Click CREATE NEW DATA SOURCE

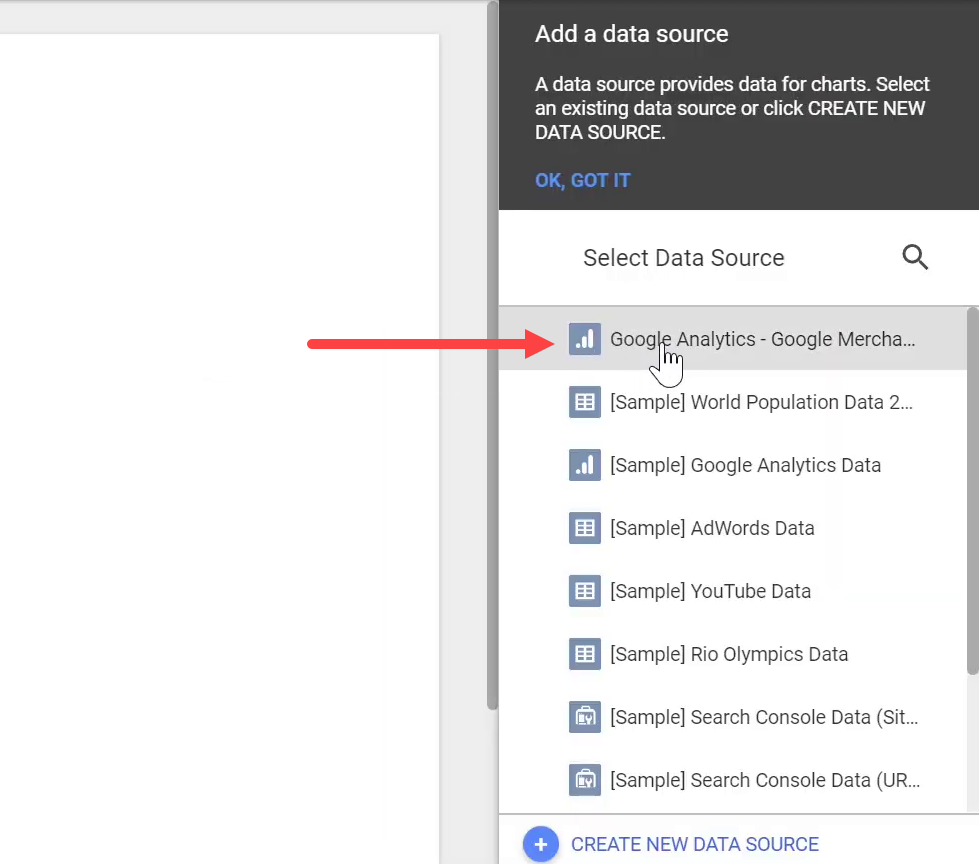pos(694,845)
